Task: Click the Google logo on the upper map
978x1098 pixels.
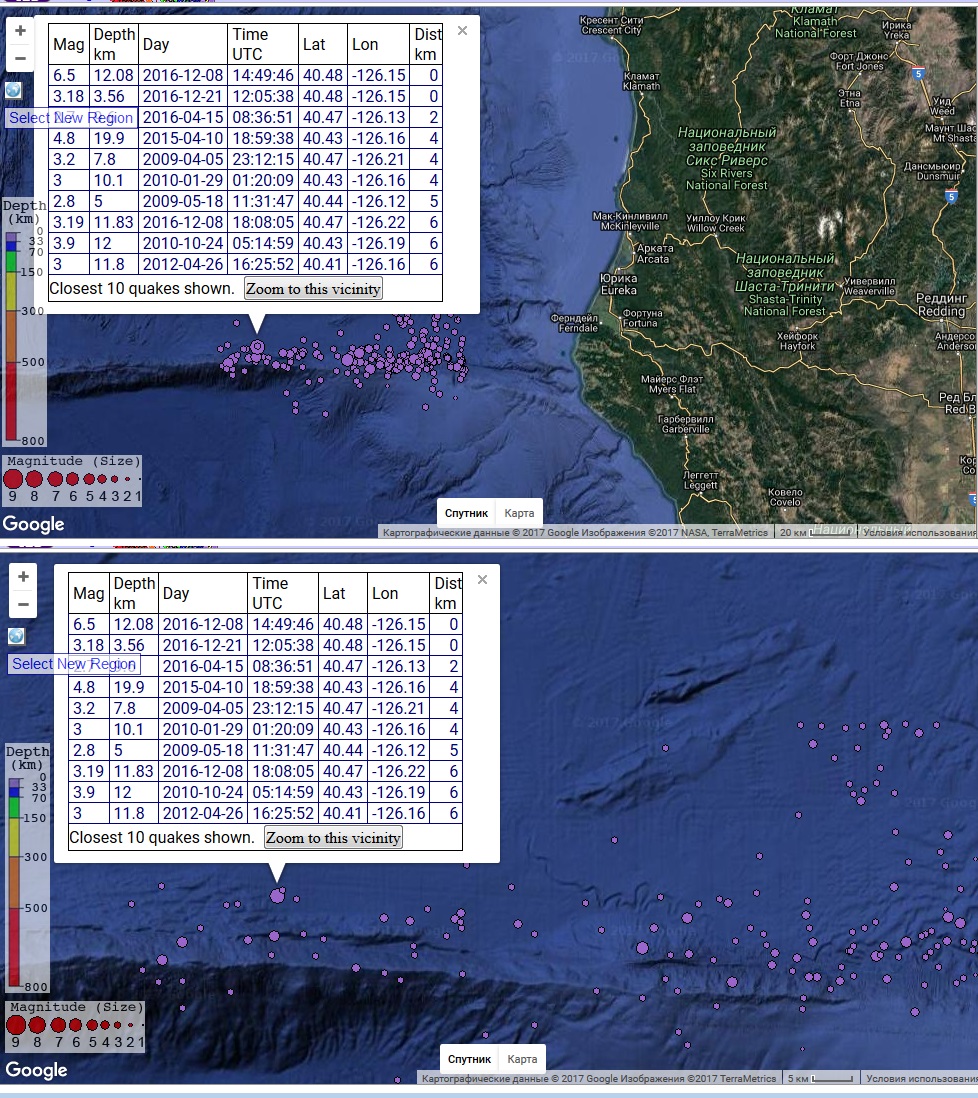Action: click(34, 524)
